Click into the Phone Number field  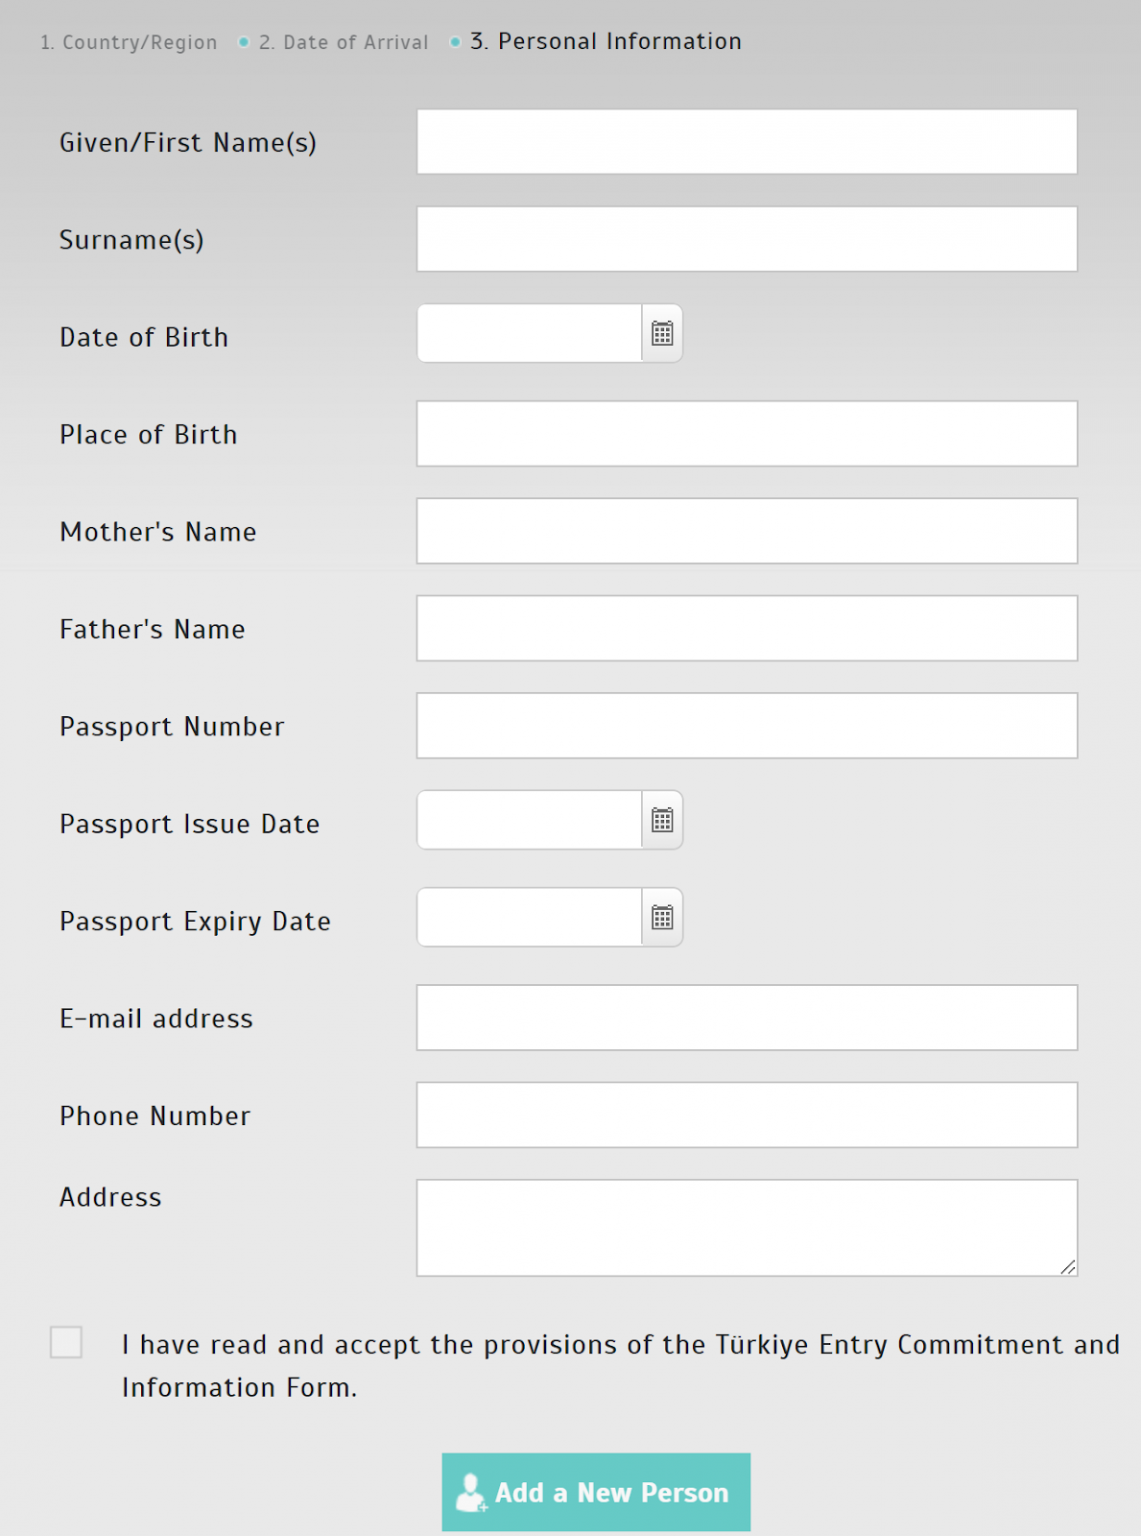click(x=746, y=1115)
